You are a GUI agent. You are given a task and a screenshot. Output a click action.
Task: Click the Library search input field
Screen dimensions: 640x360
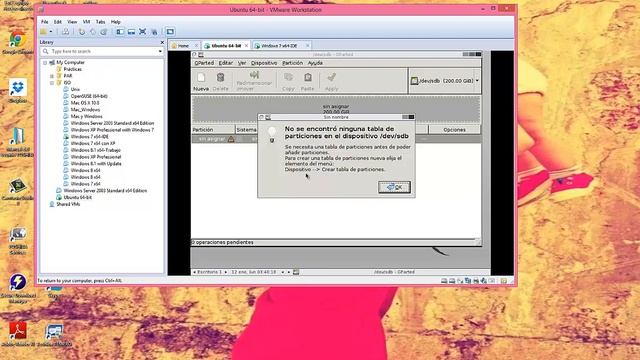pos(102,51)
